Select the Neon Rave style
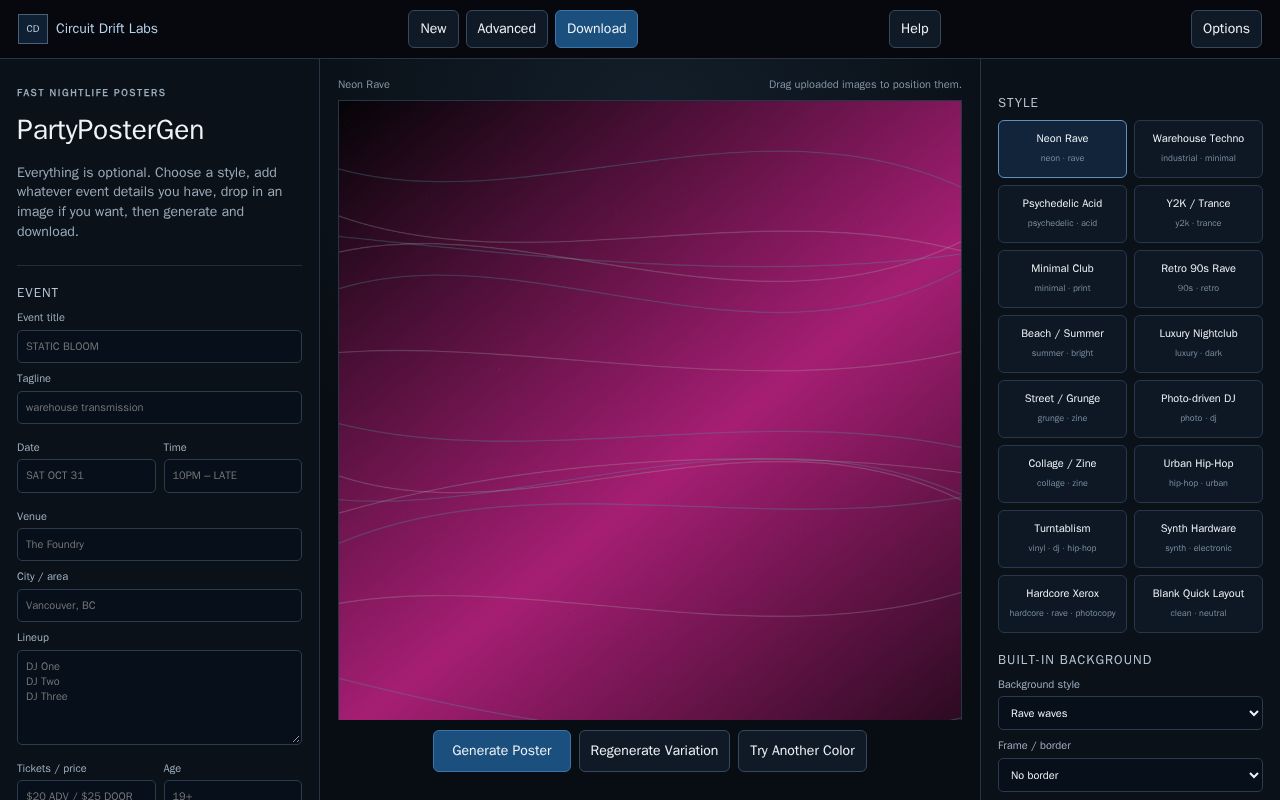1280x800 pixels. point(1062,149)
